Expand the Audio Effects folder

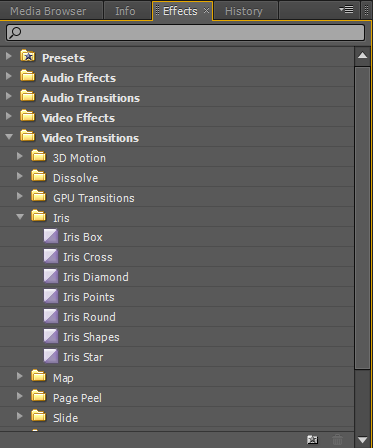point(9,76)
